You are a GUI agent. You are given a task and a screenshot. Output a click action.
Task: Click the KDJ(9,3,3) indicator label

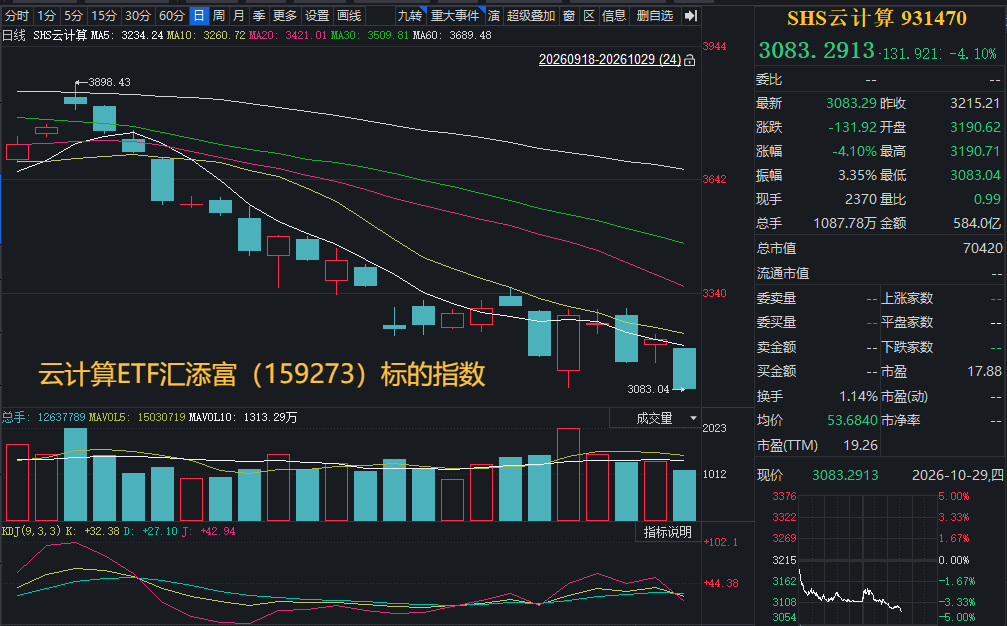tap(31, 531)
